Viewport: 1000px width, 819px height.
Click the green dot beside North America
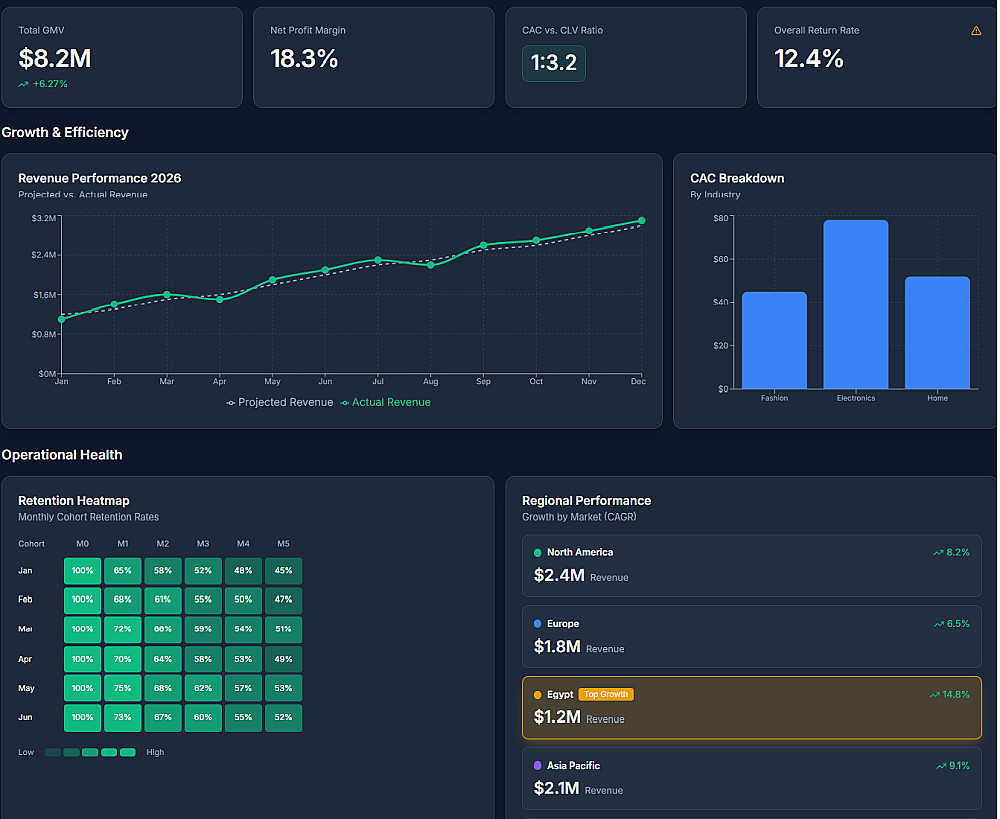[538, 552]
